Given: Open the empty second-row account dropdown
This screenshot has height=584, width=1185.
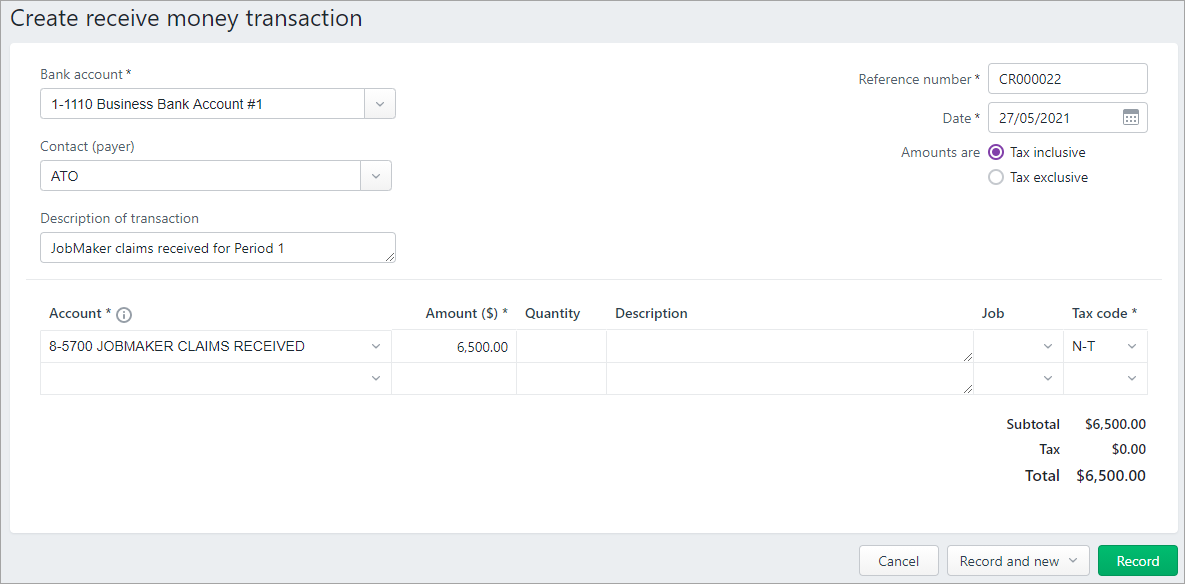Looking at the screenshot, I should [376, 379].
